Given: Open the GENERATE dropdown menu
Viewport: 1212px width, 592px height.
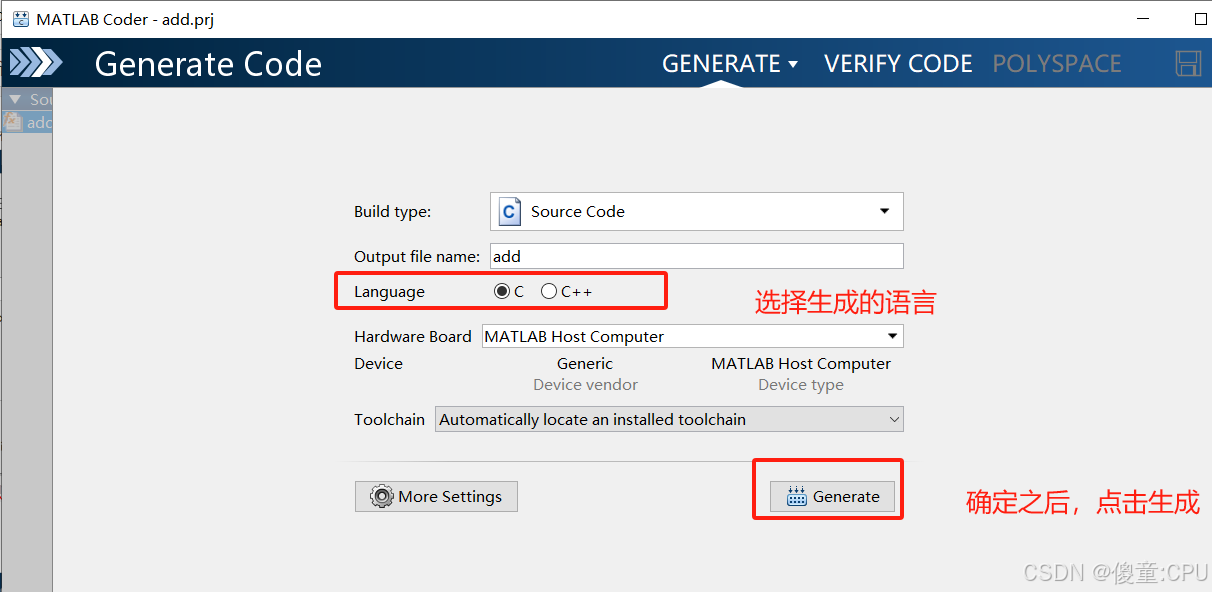Looking at the screenshot, I should pyautogui.click(x=730, y=64).
